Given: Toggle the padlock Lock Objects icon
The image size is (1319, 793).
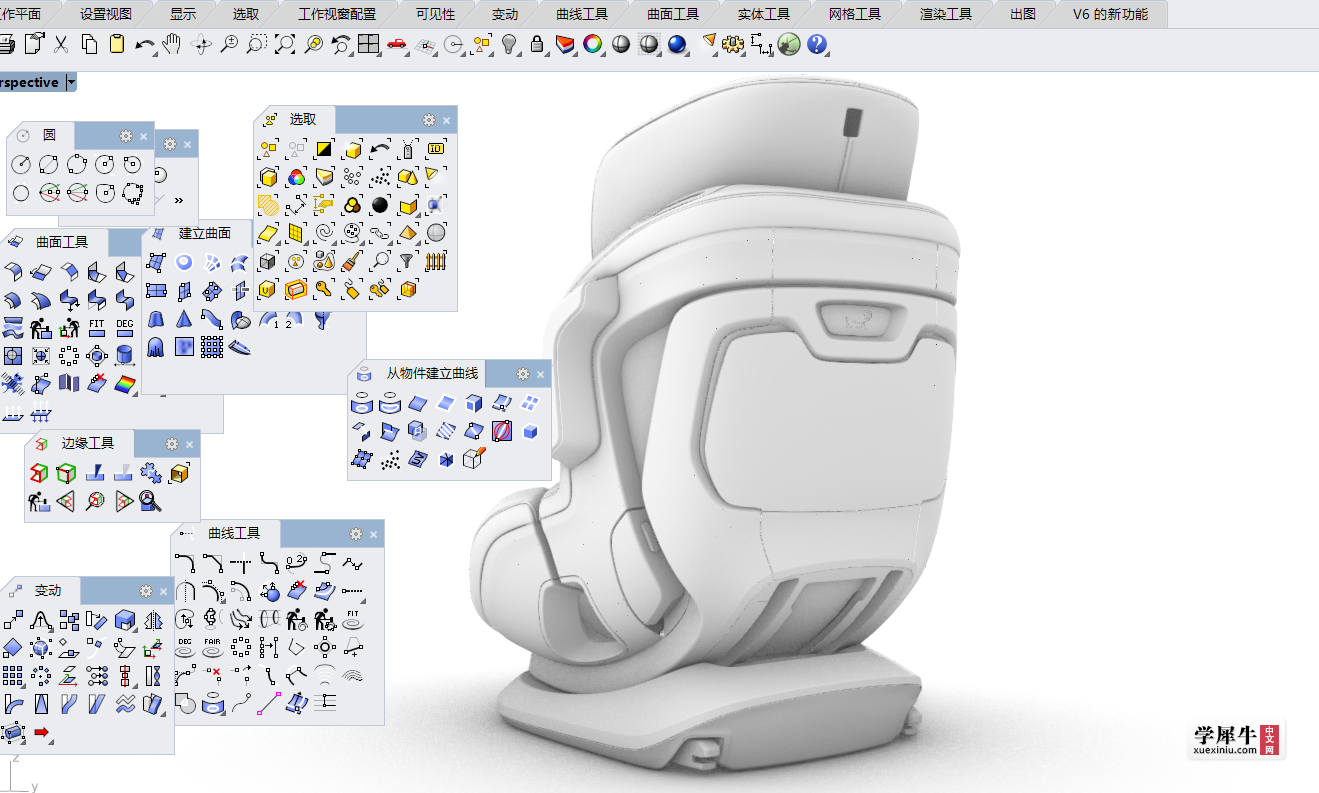Looking at the screenshot, I should (537, 44).
